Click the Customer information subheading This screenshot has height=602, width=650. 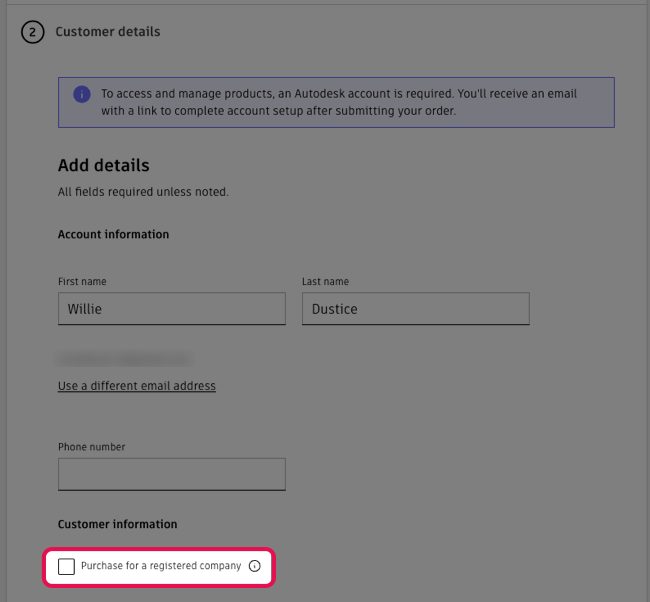pyautogui.click(x=118, y=524)
